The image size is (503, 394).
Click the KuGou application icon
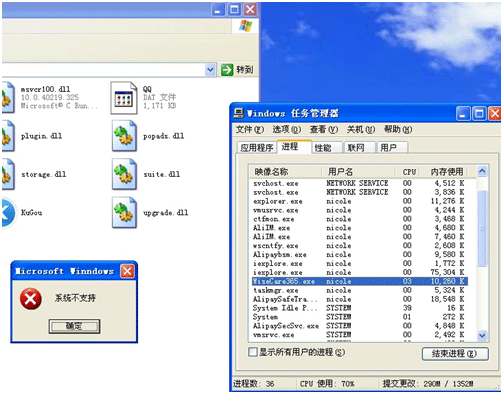(7, 213)
